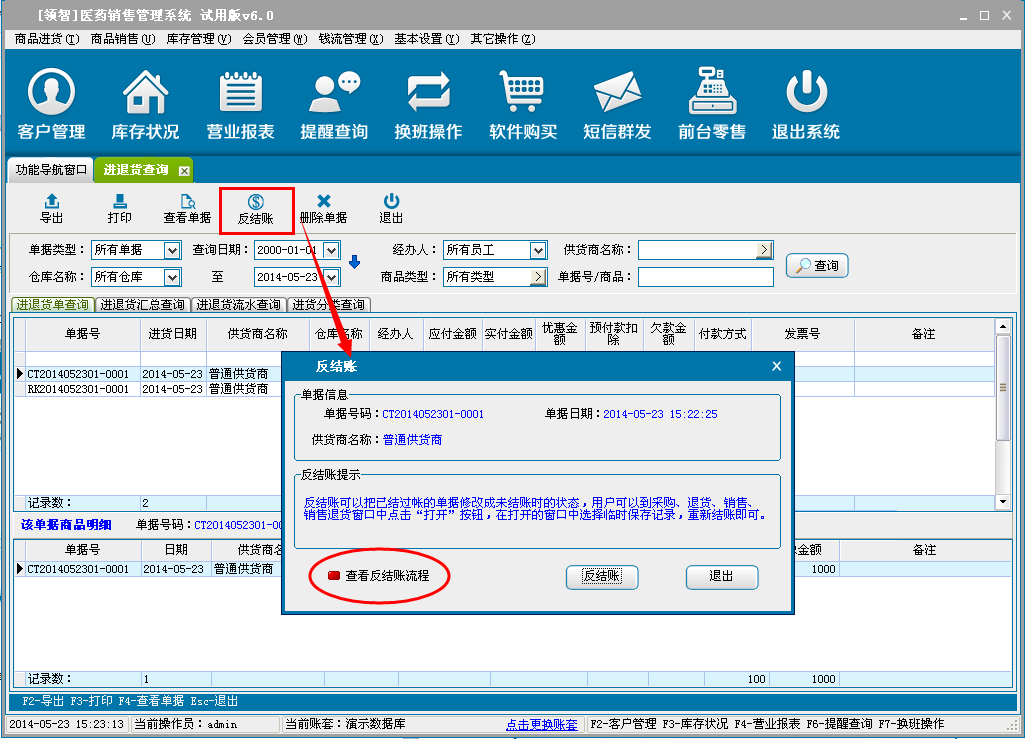Click the 反结账 button in dialog
This screenshot has height=739, width=1025.
602,577
